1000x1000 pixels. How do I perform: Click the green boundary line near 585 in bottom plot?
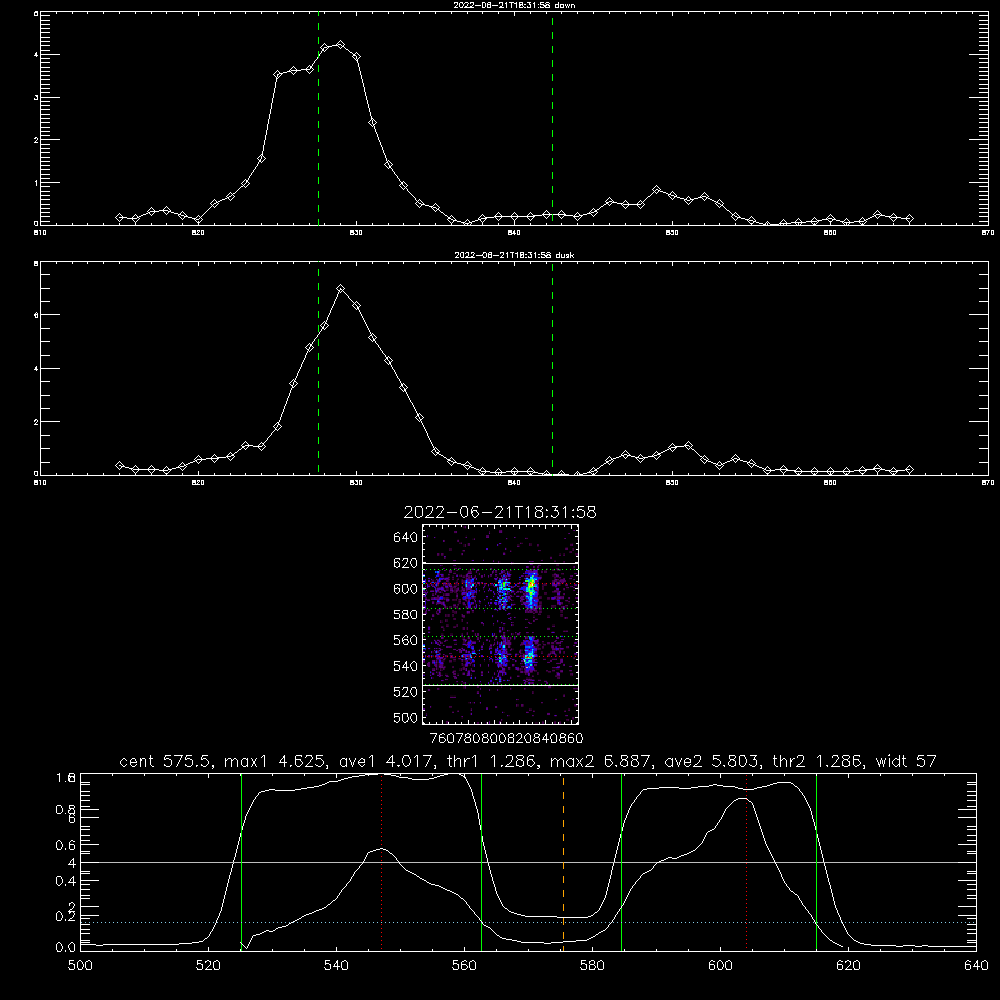[622, 861]
